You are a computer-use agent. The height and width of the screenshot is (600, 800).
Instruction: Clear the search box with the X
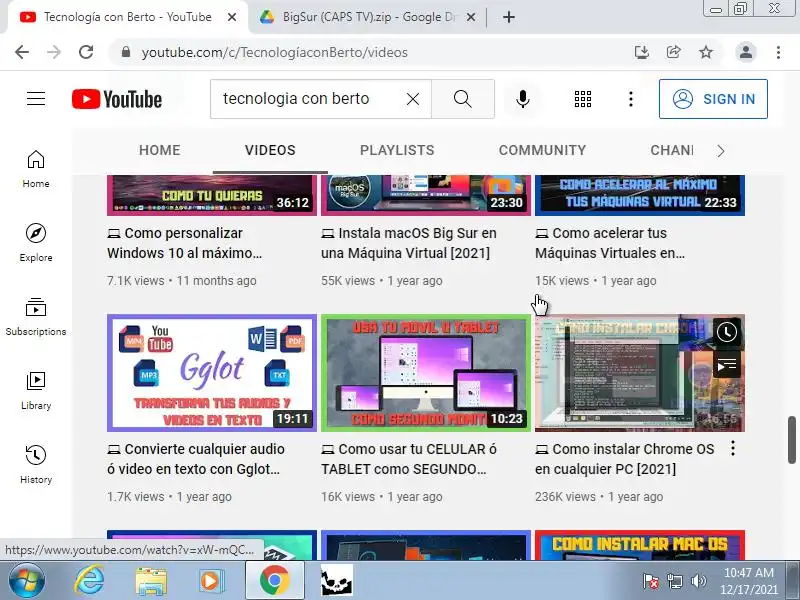tap(413, 99)
